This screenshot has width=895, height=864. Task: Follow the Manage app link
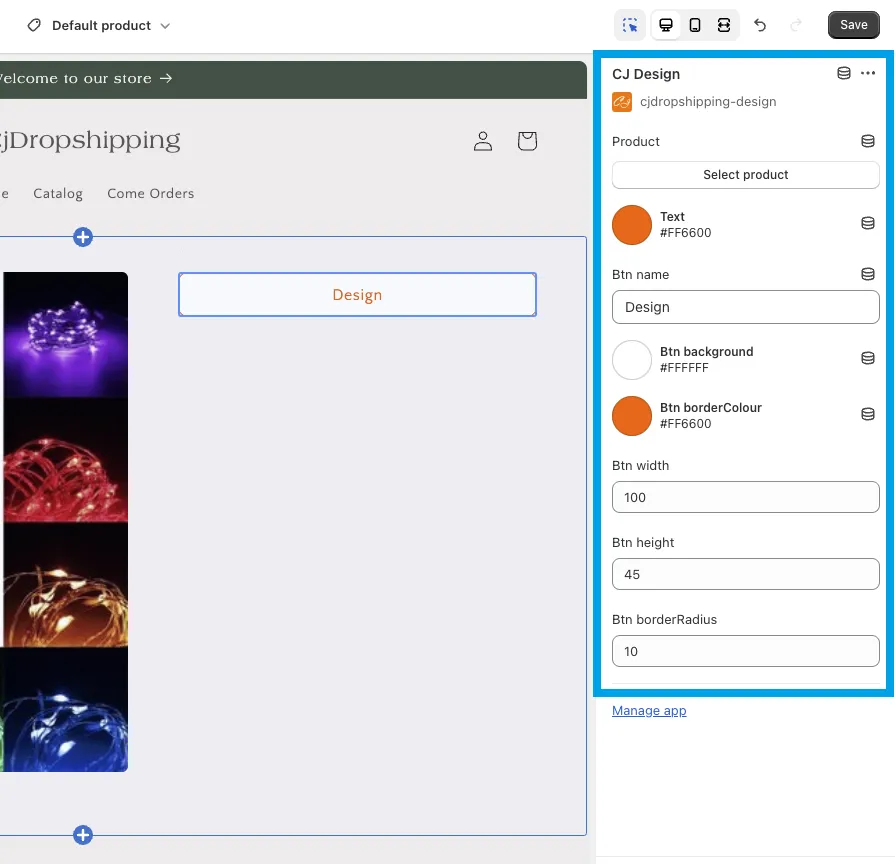(649, 711)
